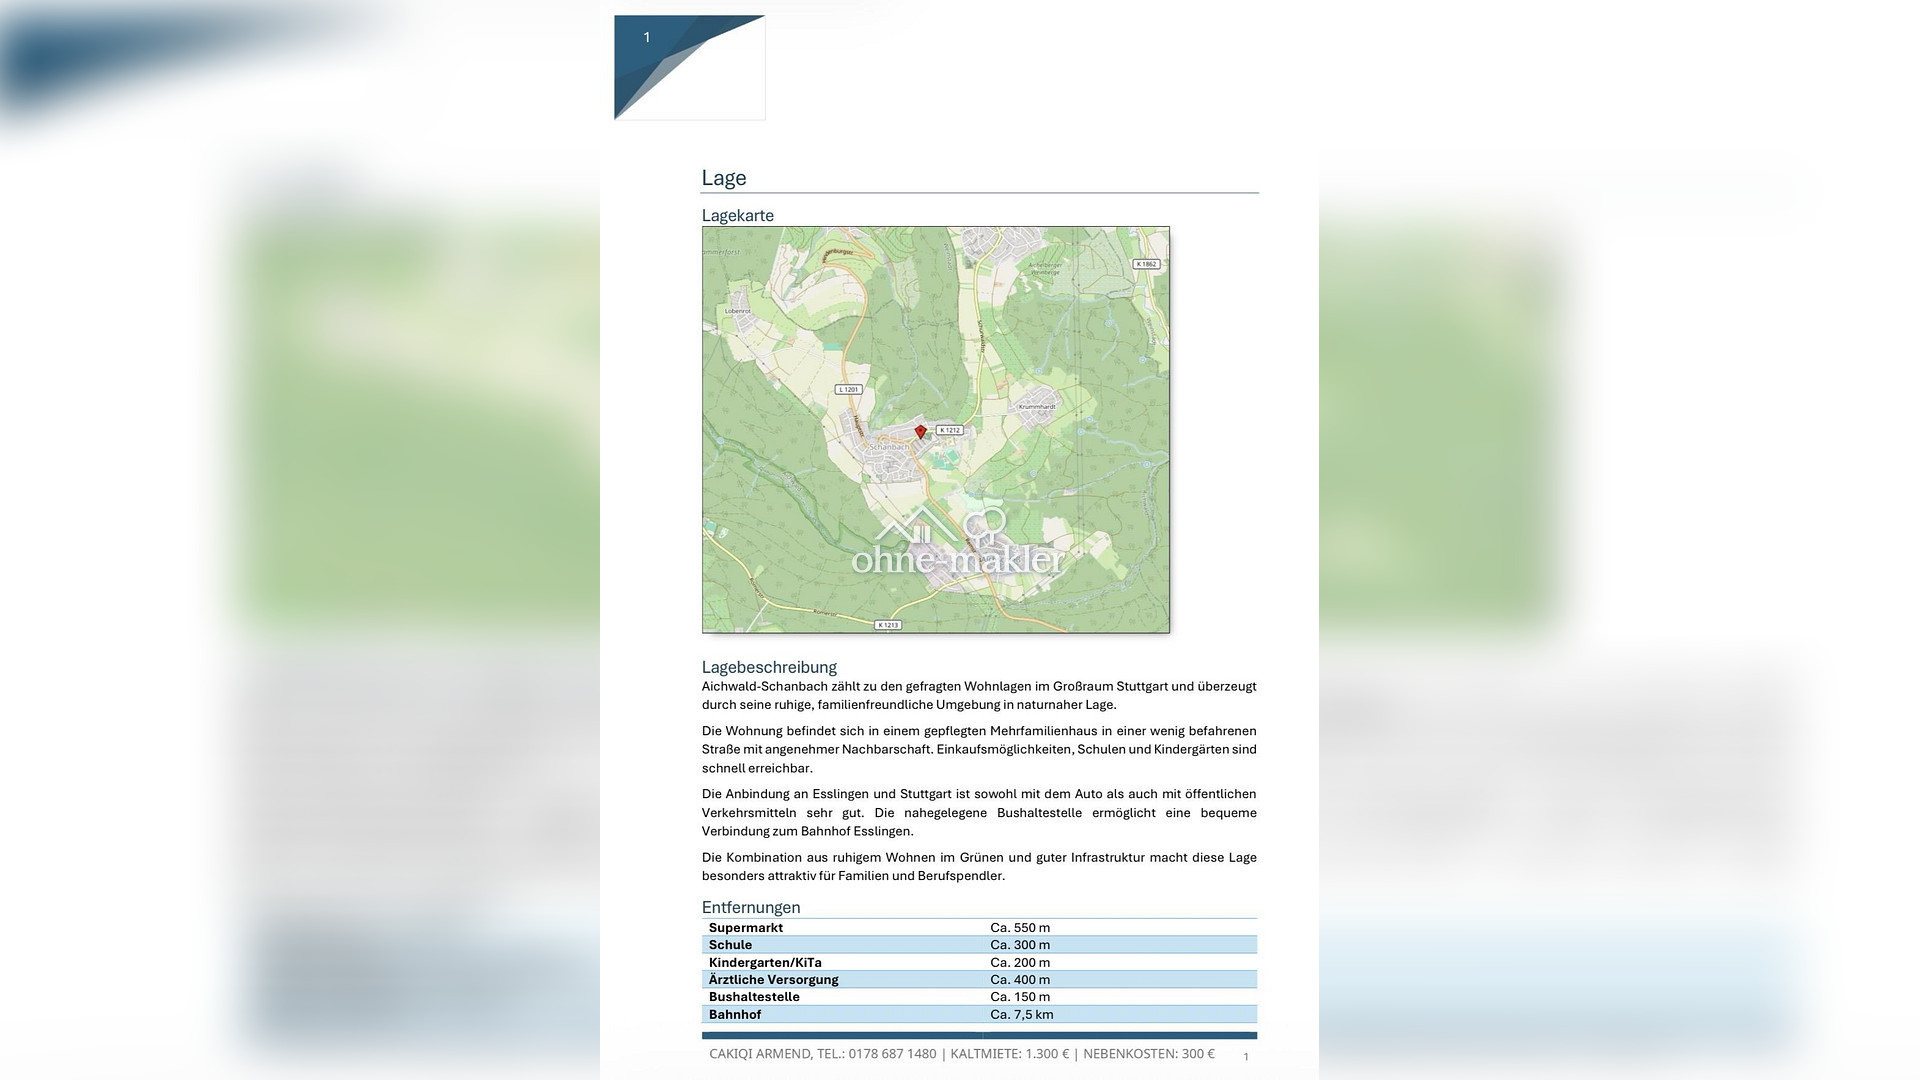Click the 'Ca. 150 m' distance value

(x=1020, y=997)
